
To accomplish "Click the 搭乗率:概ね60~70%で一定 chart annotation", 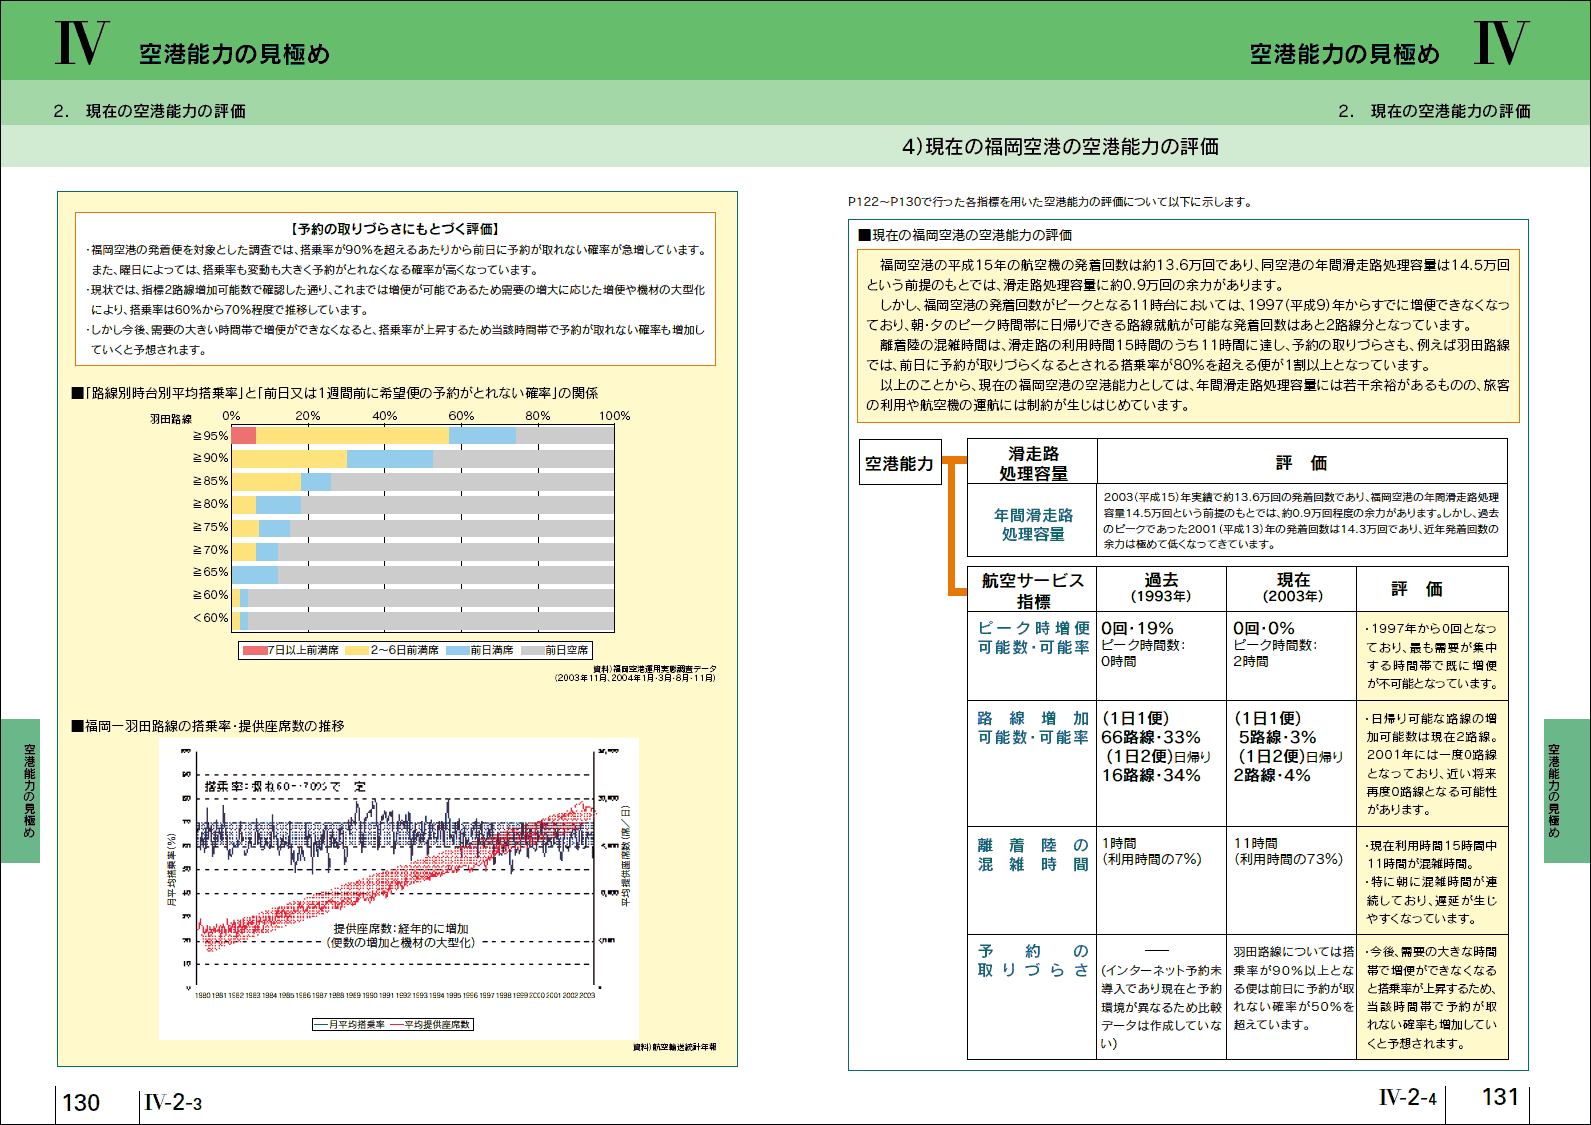I will point(285,787).
